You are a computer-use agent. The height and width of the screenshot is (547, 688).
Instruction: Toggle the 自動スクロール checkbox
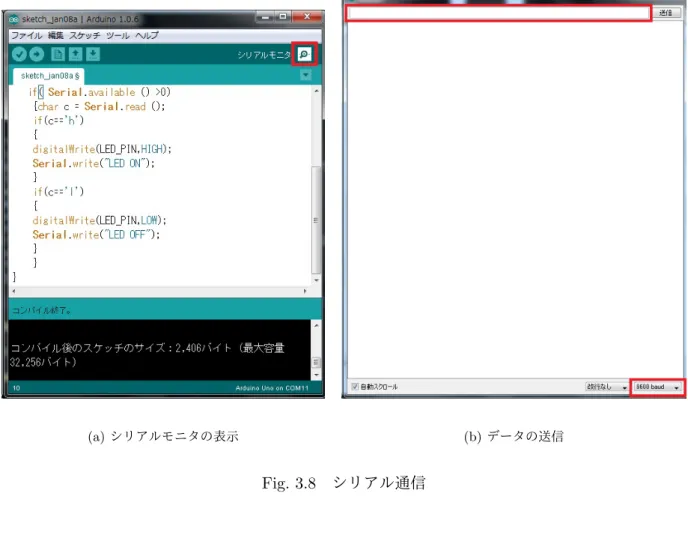[x=355, y=386]
